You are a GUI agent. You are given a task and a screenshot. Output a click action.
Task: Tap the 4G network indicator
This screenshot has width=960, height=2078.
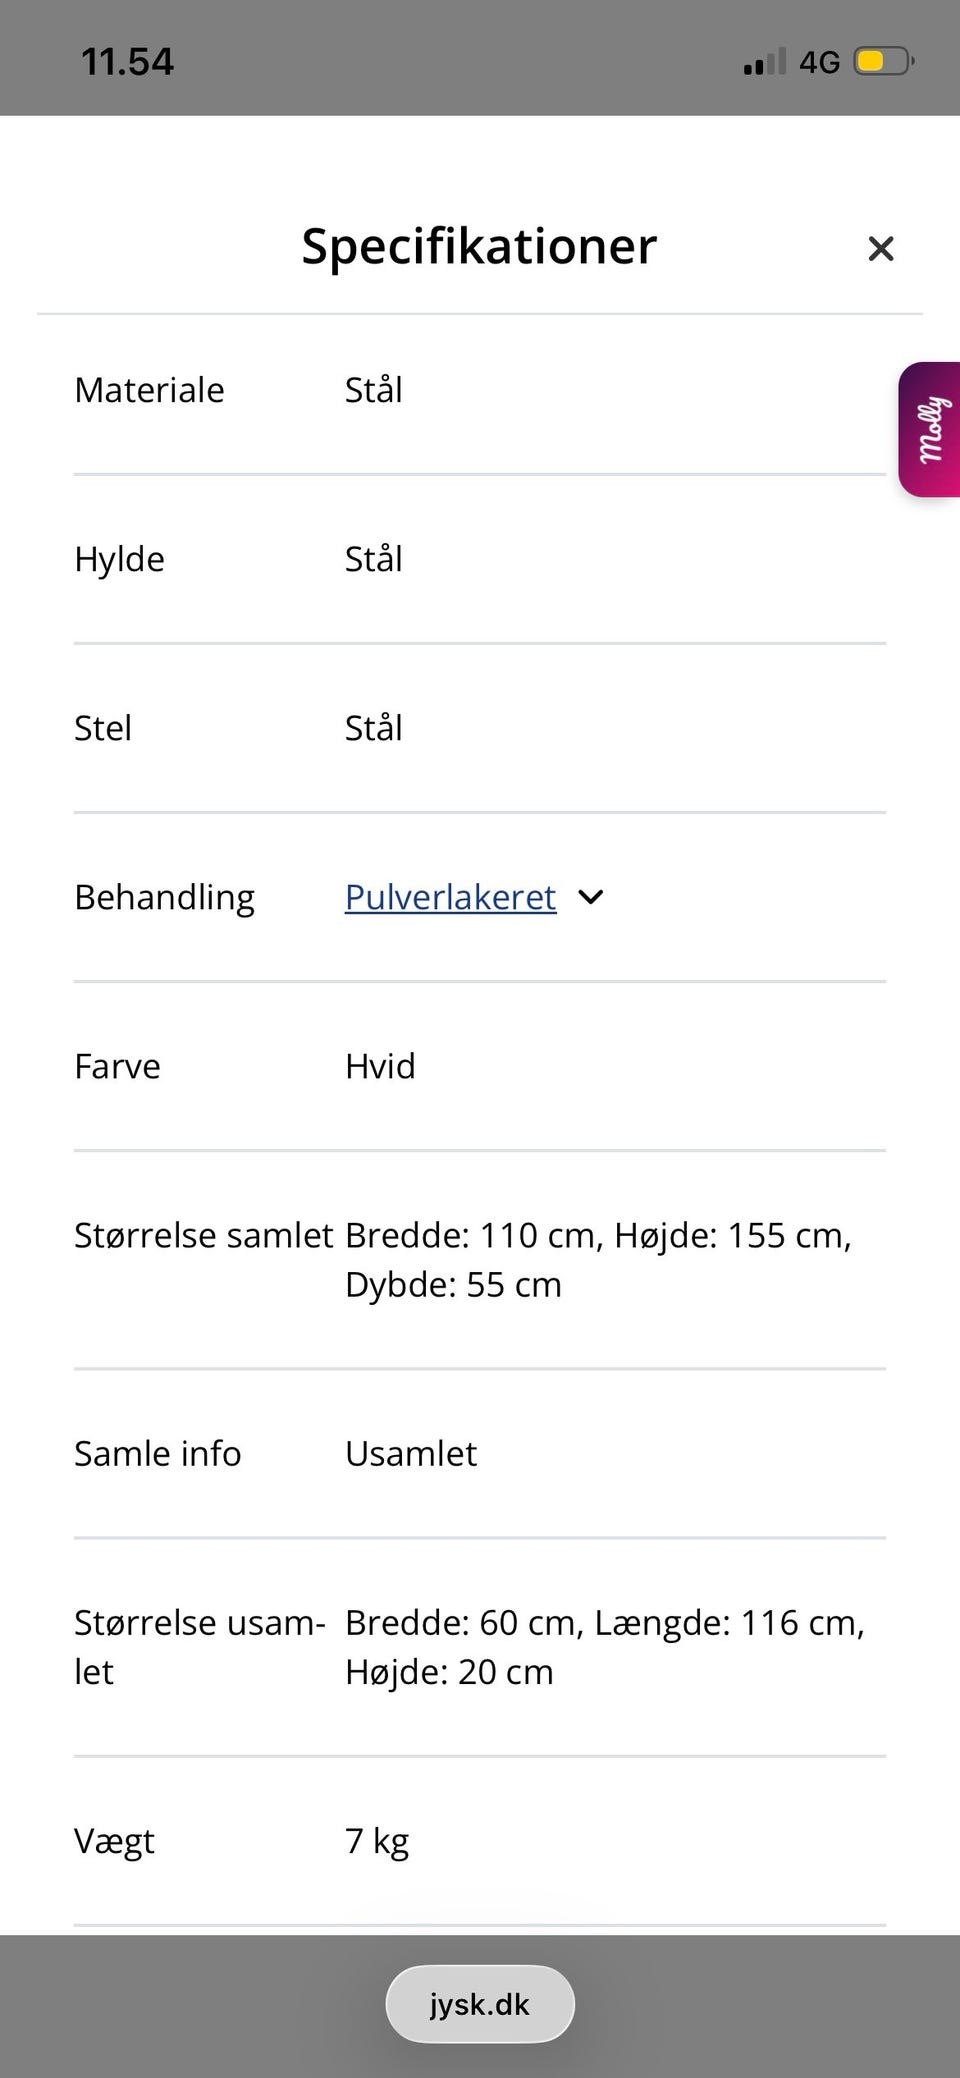819,62
